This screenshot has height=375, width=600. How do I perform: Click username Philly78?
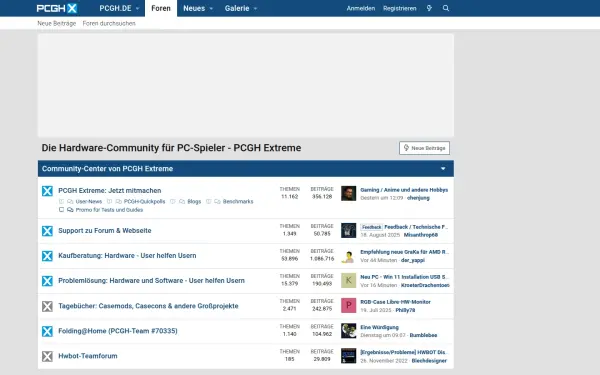click(405, 310)
